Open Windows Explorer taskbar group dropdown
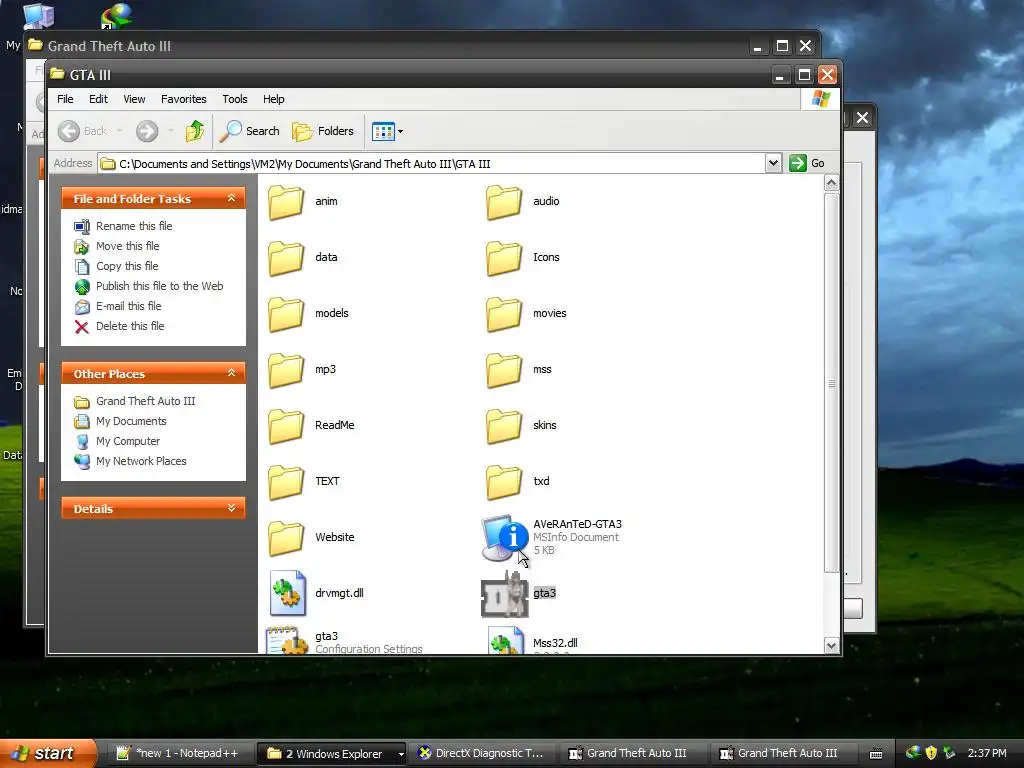1024x768 pixels. [x=401, y=754]
